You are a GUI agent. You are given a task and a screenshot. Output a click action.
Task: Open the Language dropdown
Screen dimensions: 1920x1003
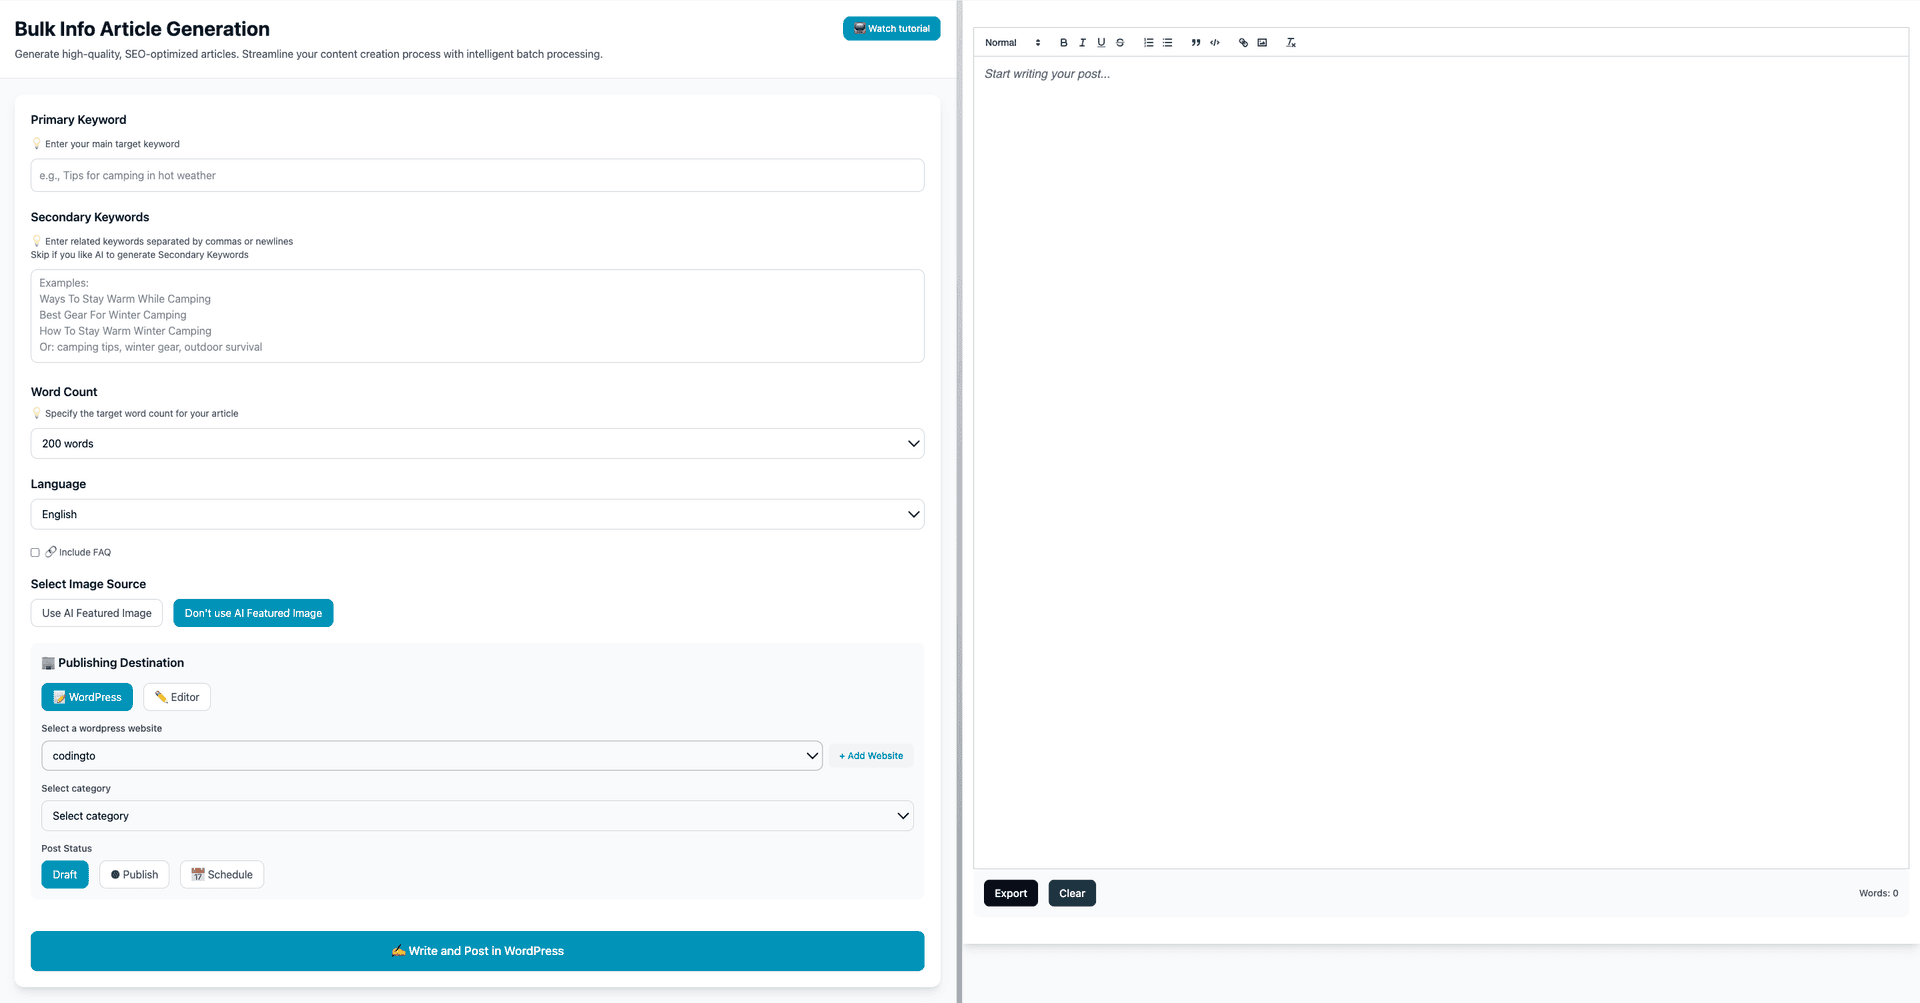[x=477, y=514]
